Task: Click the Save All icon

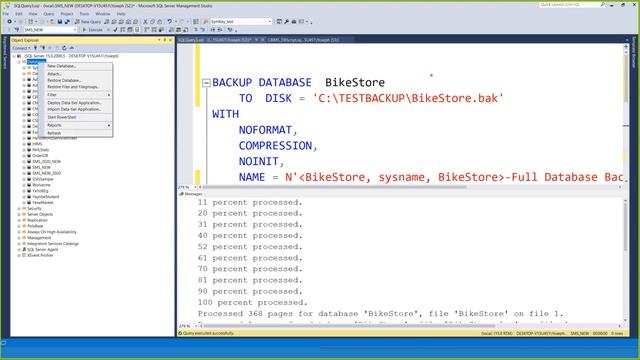Action: [x=67, y=22]
